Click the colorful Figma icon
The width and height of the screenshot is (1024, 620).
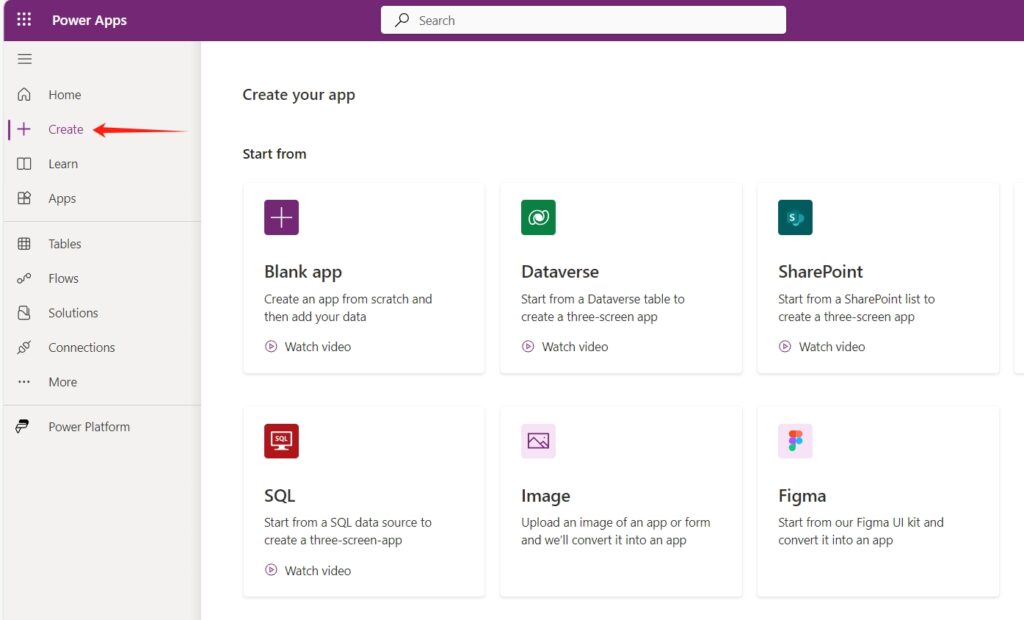pyautogui.click(x=795, y=441)
